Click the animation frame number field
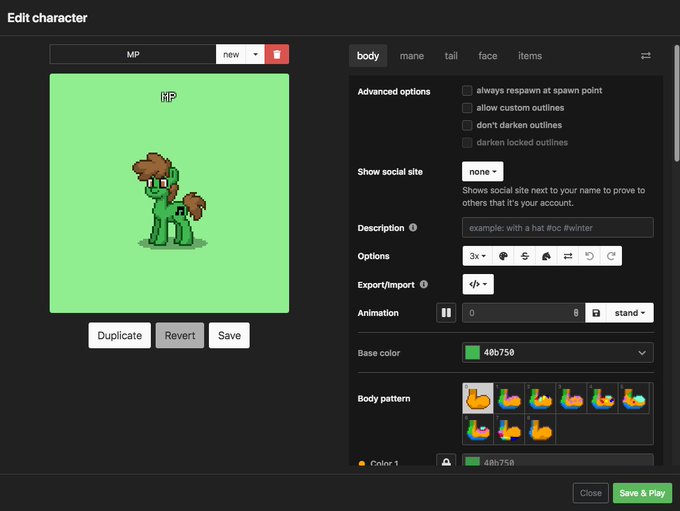This screenshot has height=511, width=680. pyautogui.click(x=523, y=313)
